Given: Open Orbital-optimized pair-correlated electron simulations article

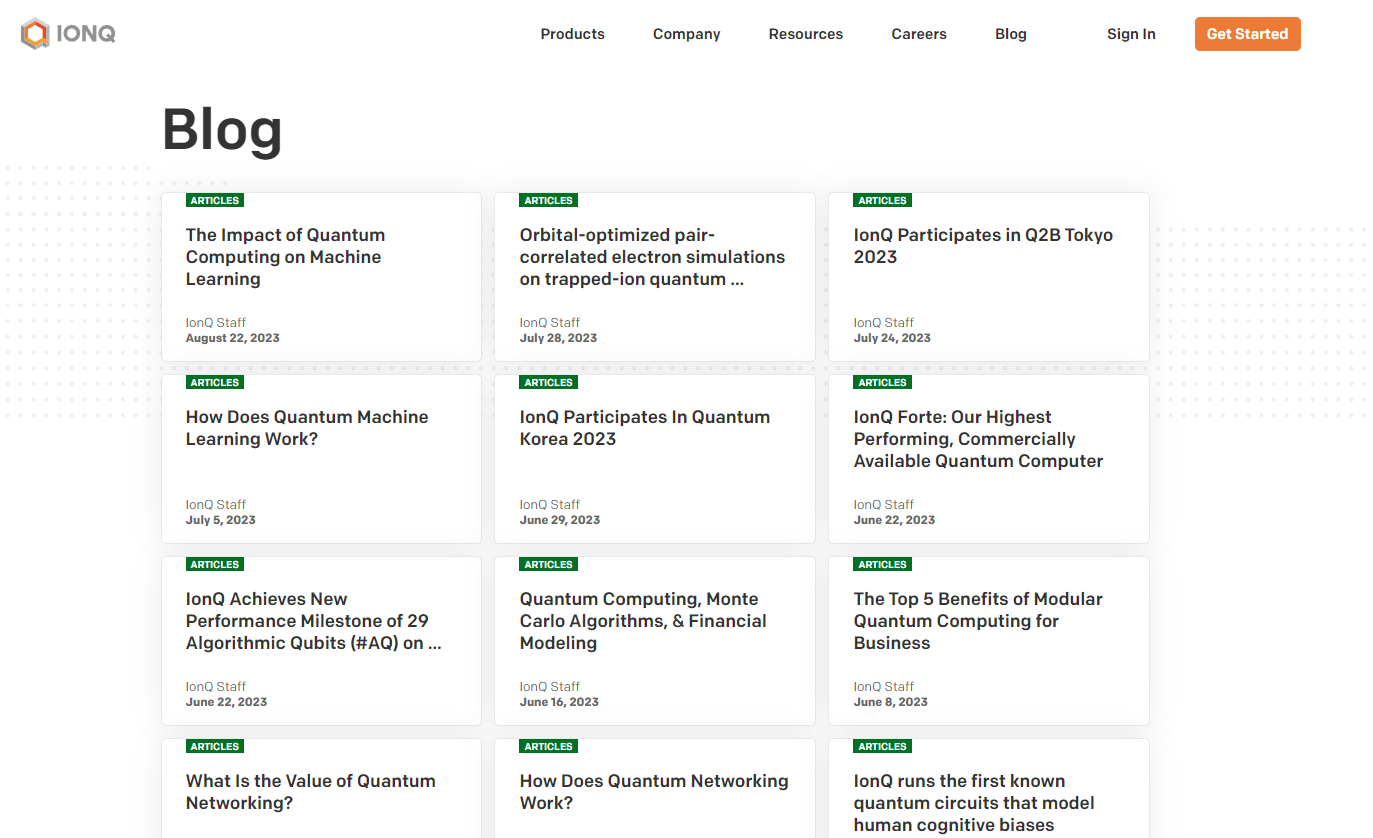Looking at the screenshot, I should pyautogui.click(x=652, y=257).
